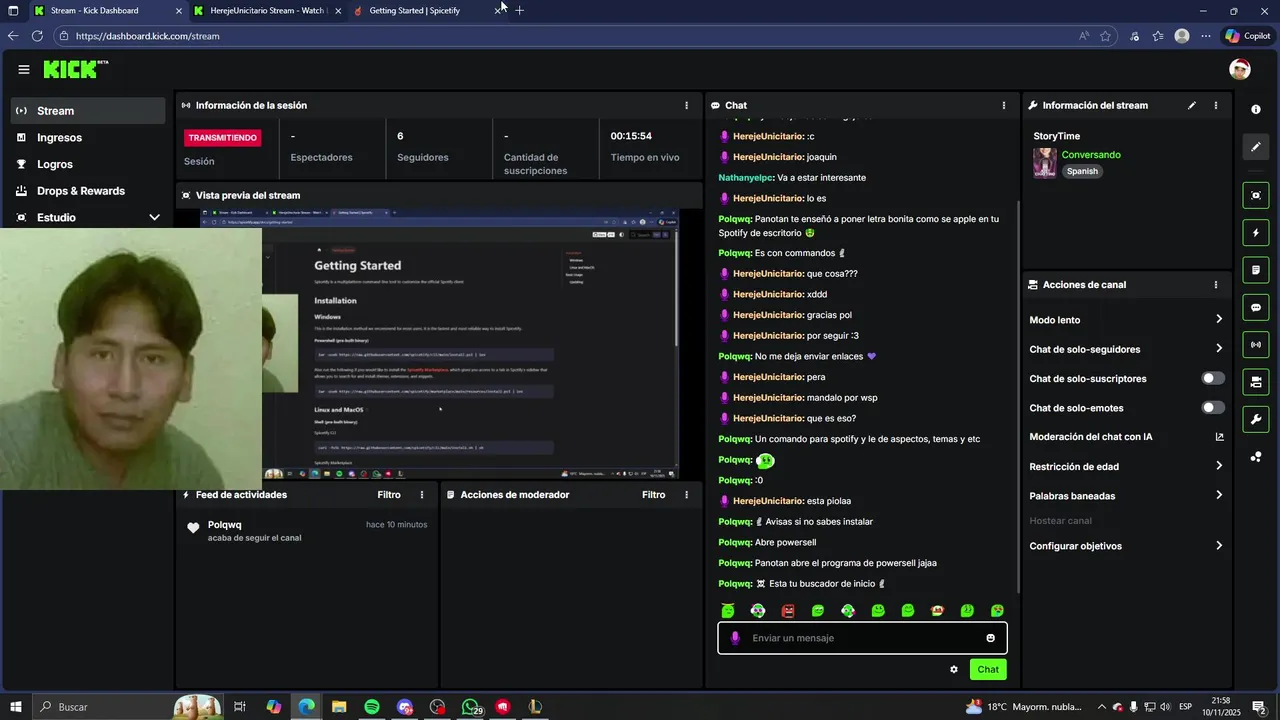Click the pencil edit icon in right sidebar
Image resolution: width=1280 pixels, height=720 pixels.
(x=1256, y=147)
